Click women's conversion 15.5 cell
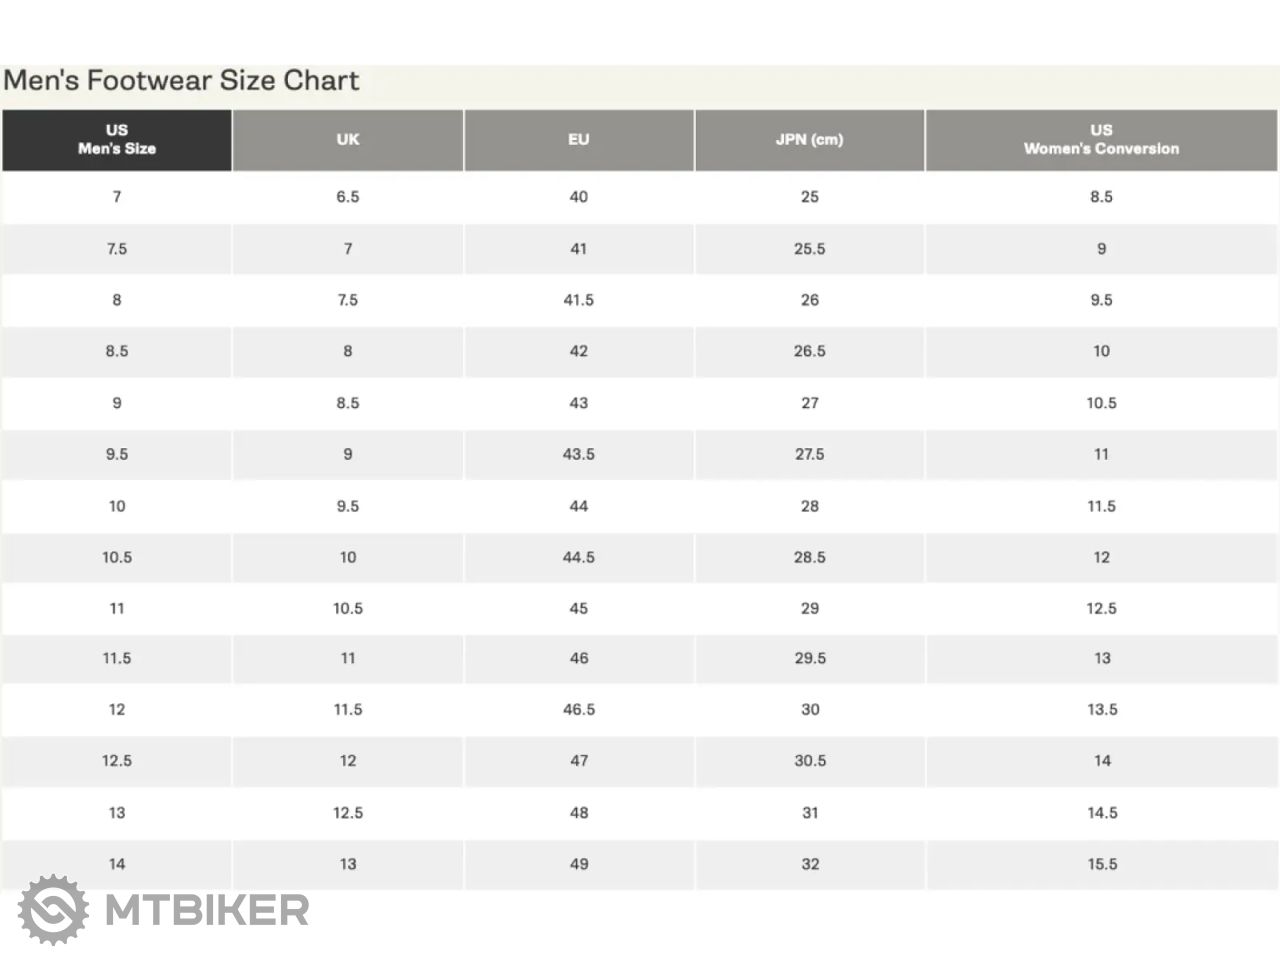The image size is (1280, 960). (x=1102, y=864)
